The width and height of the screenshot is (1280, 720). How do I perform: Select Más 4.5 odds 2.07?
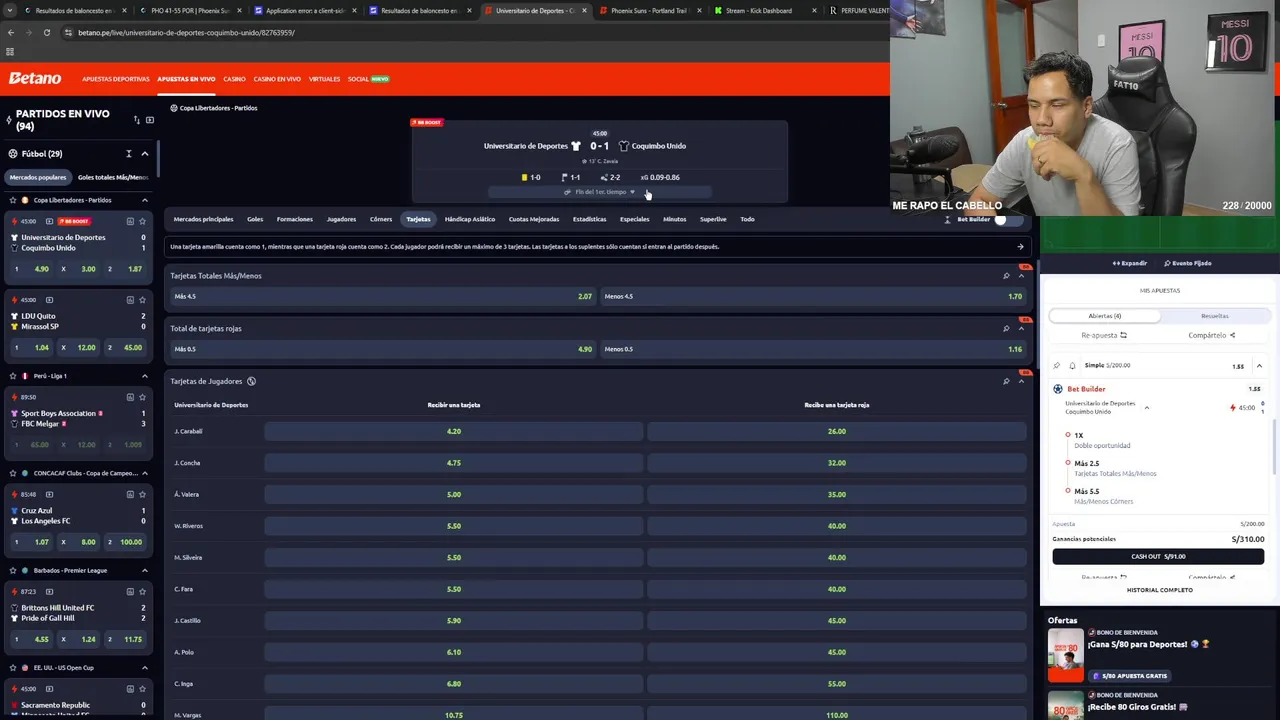click(x=382, y=296)
